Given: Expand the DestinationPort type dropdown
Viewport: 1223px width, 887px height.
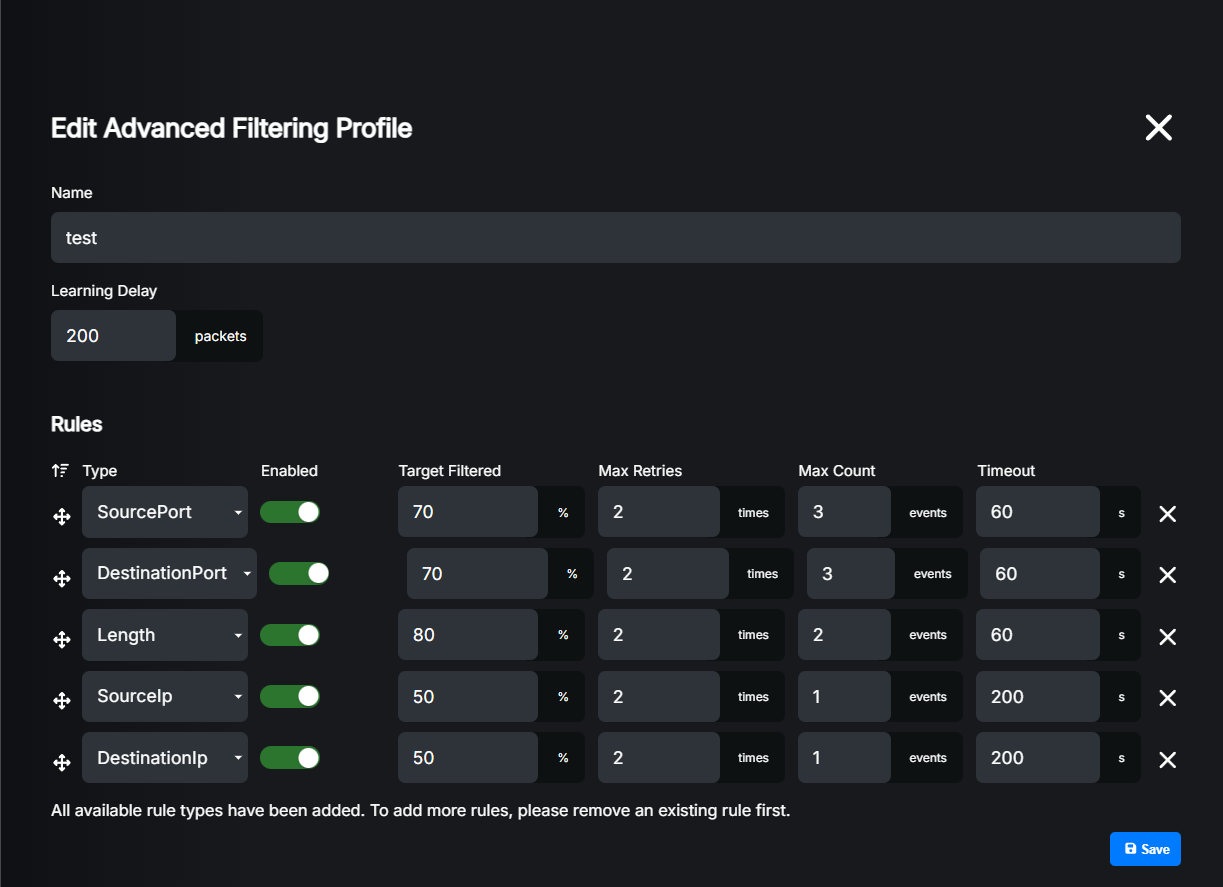Looking at the screenshot, I should click(169, 573).
